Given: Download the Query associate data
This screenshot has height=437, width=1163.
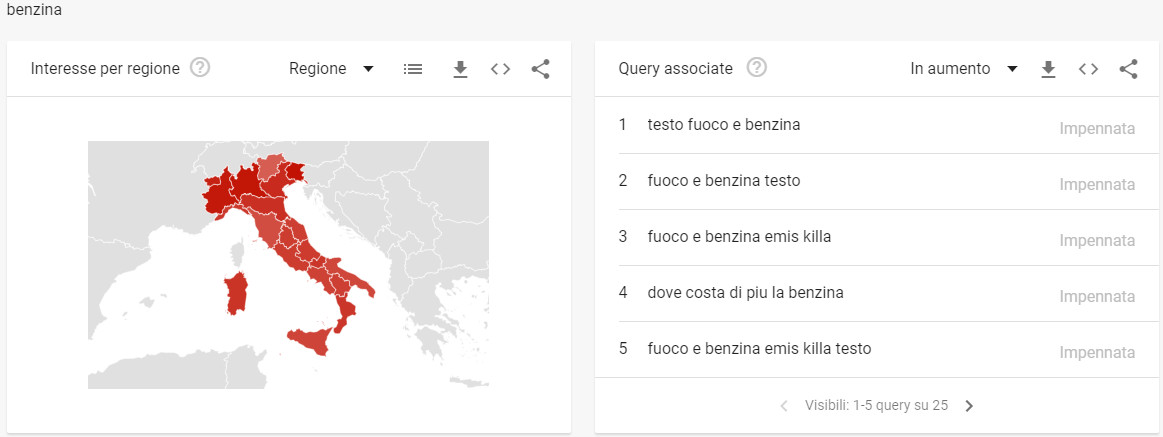Looking at the screenshot, I should coord(1048,69).
